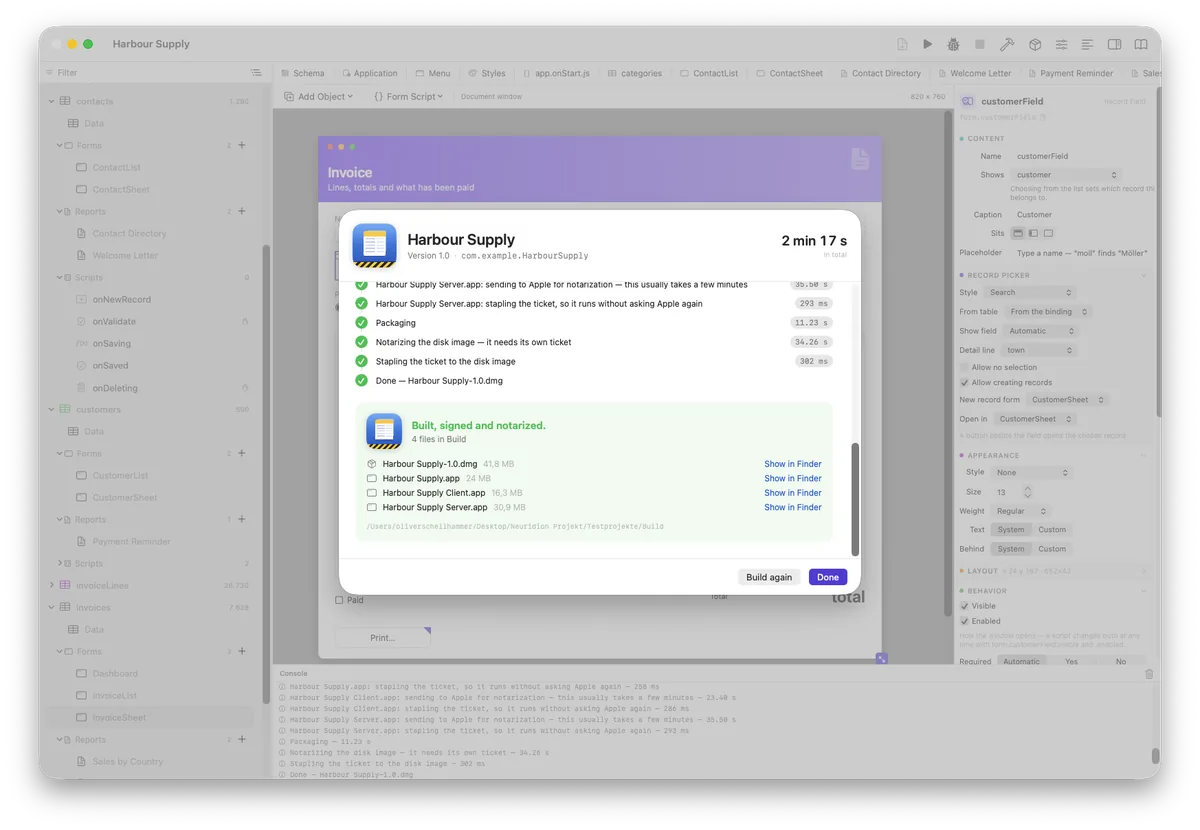Click the Harbour Supply app icon in dialog header
This screenshot has width=1200, height=830.
[x=375, y=246]
